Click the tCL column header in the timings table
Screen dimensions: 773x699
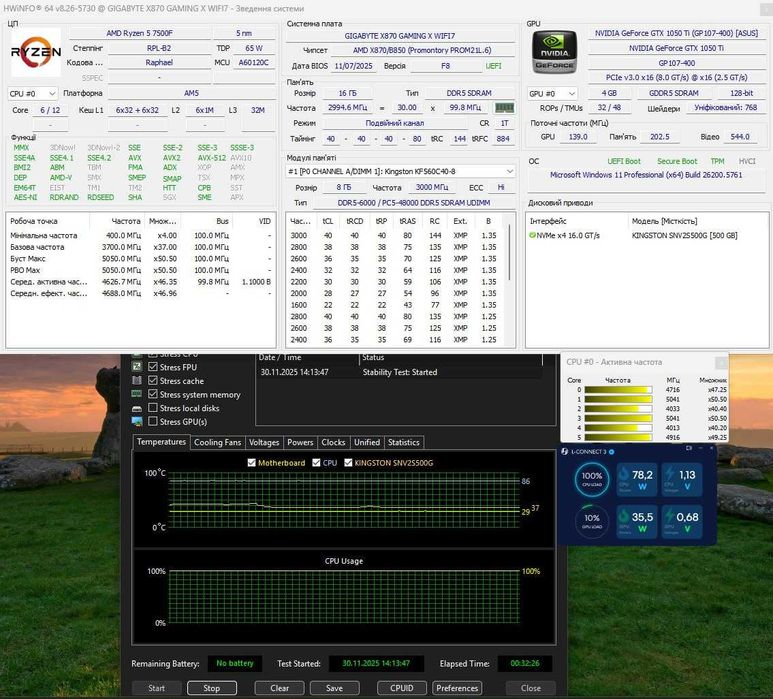coord(327,221)
